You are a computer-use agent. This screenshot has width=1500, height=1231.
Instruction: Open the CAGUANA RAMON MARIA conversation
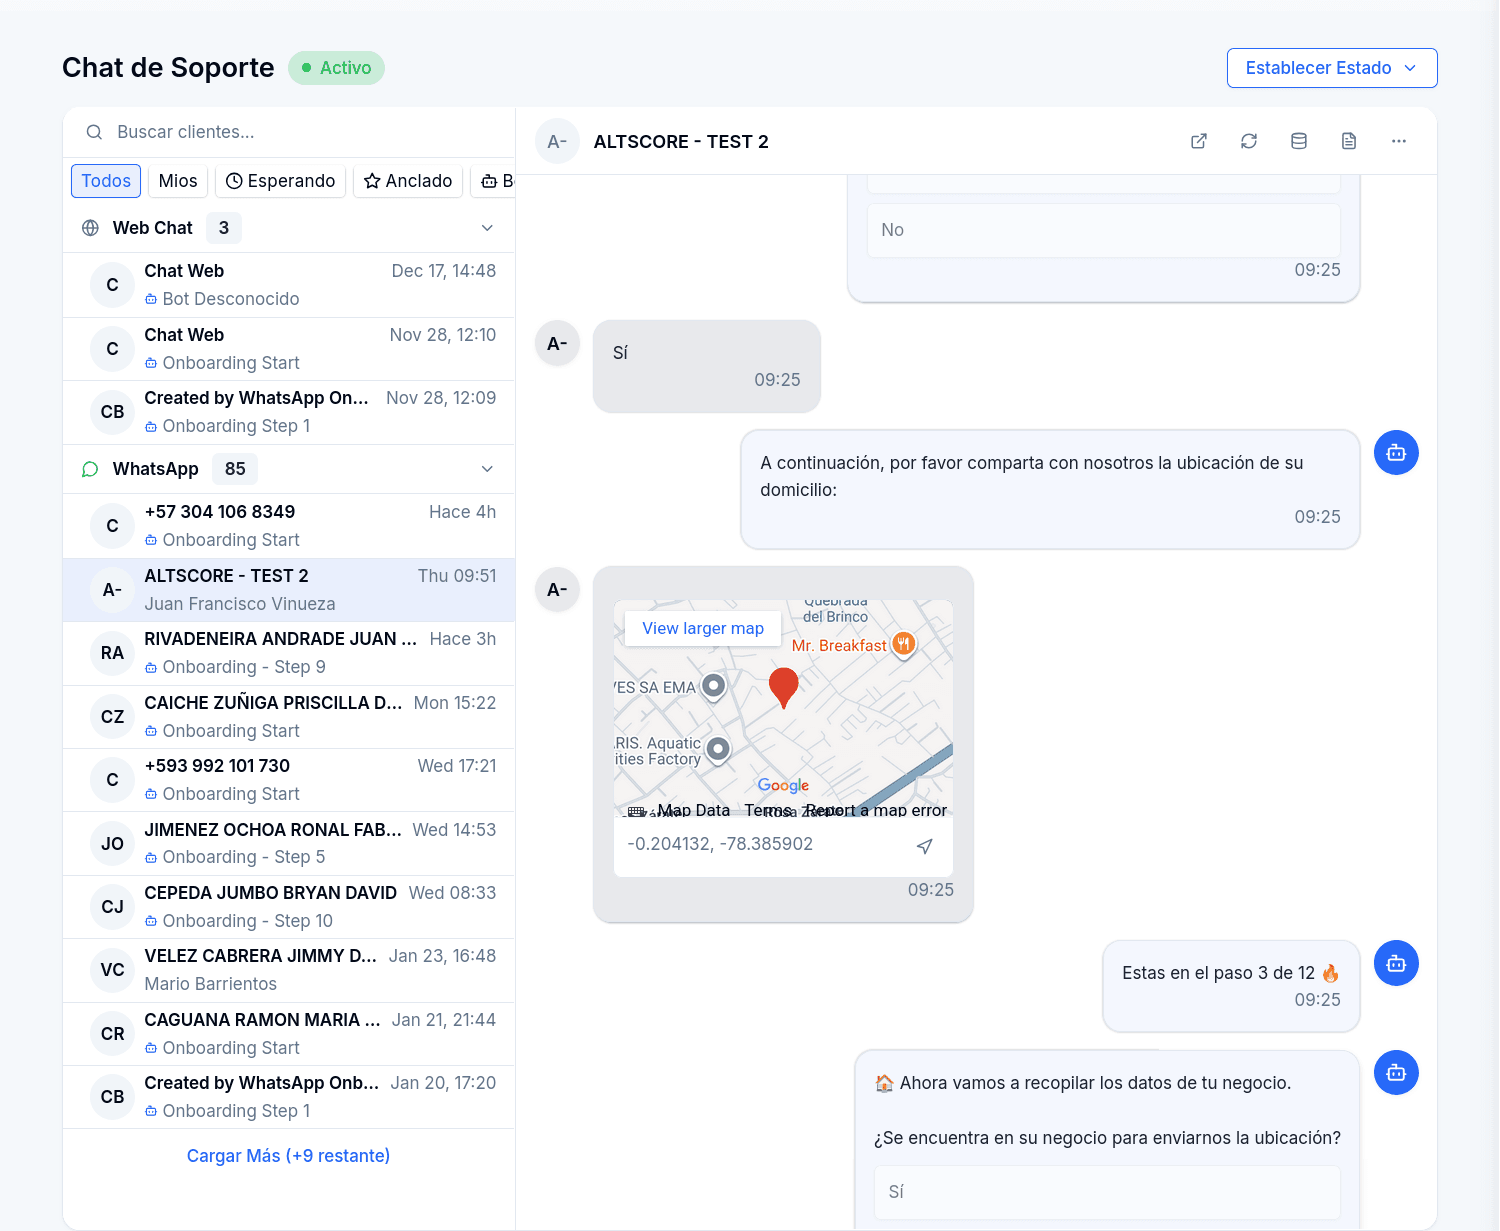click(289, 1034)
